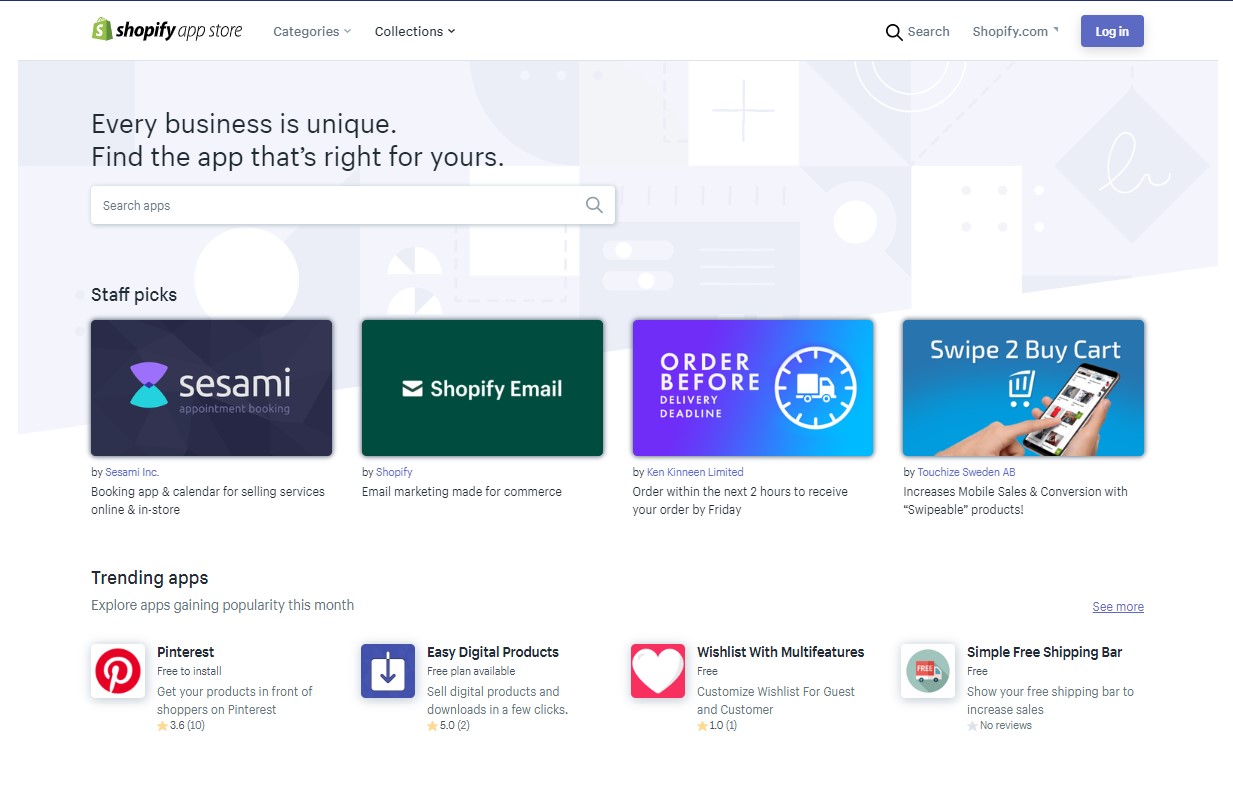Expand the Collections dropdown
The width and height of the screenshot is (1233, 792).
point(415,31)
